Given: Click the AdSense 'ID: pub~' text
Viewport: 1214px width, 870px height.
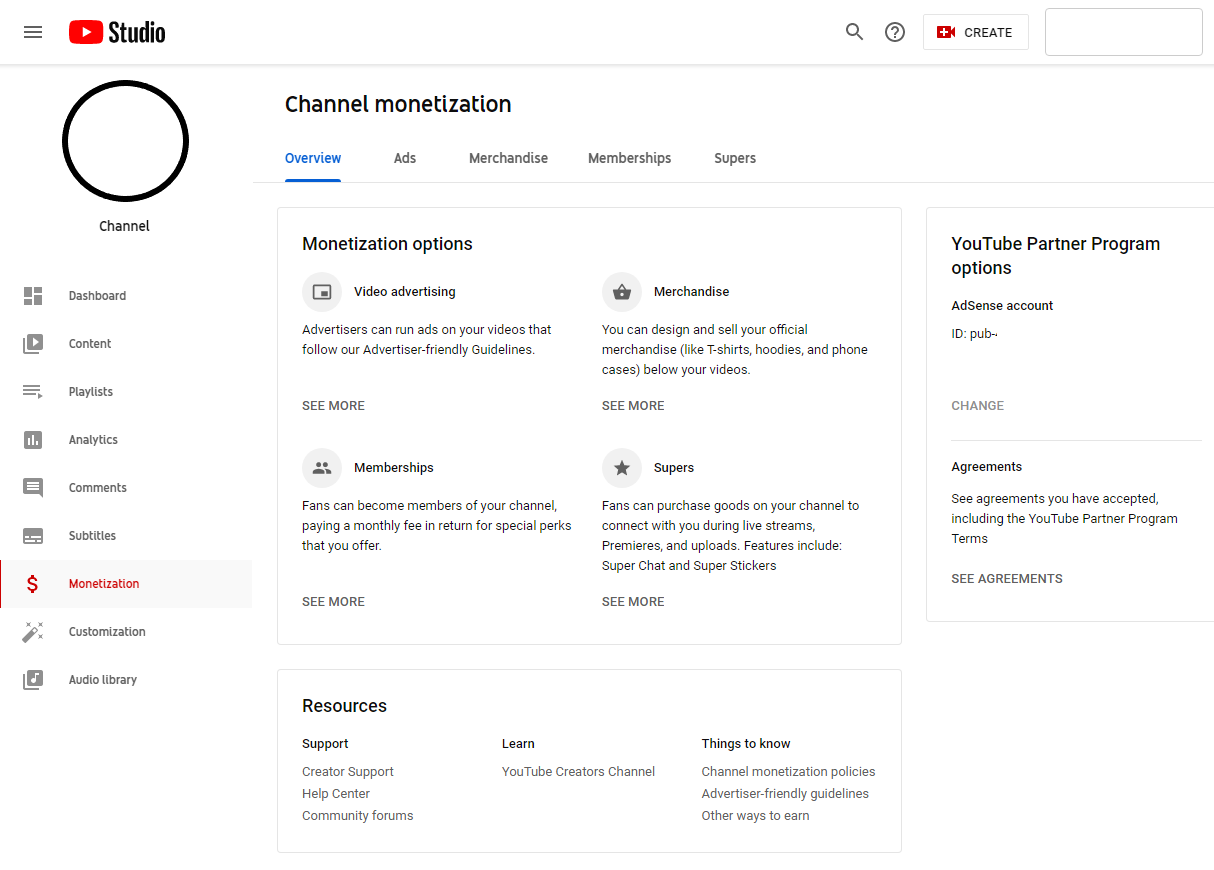Looking at the screenshot, I should pos(974,334).
